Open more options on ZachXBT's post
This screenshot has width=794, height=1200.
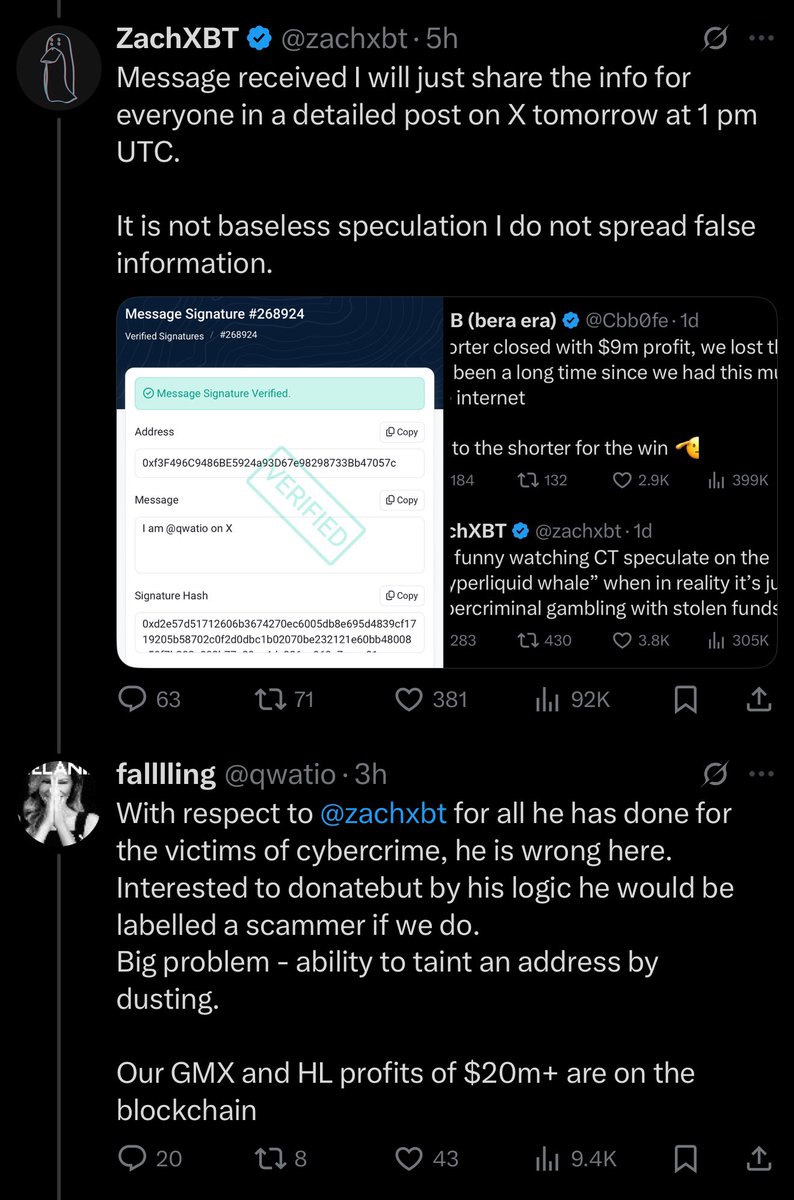[762, 39]
